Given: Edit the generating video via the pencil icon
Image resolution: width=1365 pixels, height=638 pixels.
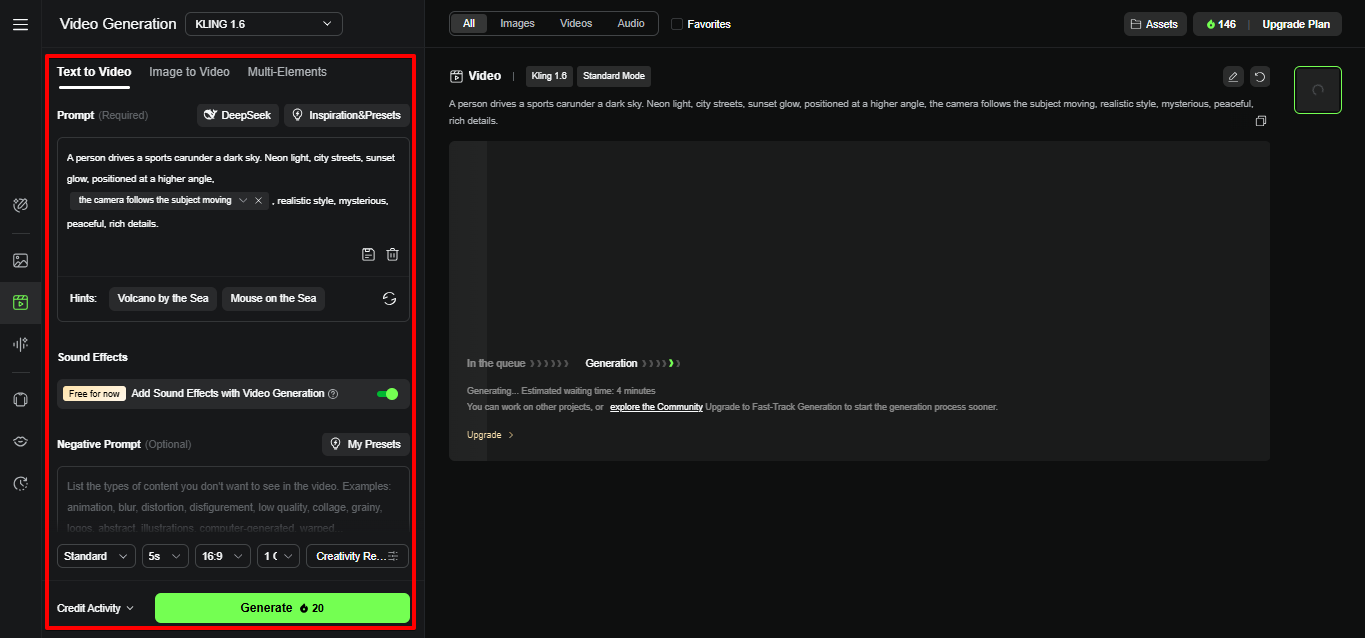Looking at the screenshot, I should (x=1233, y=76).
